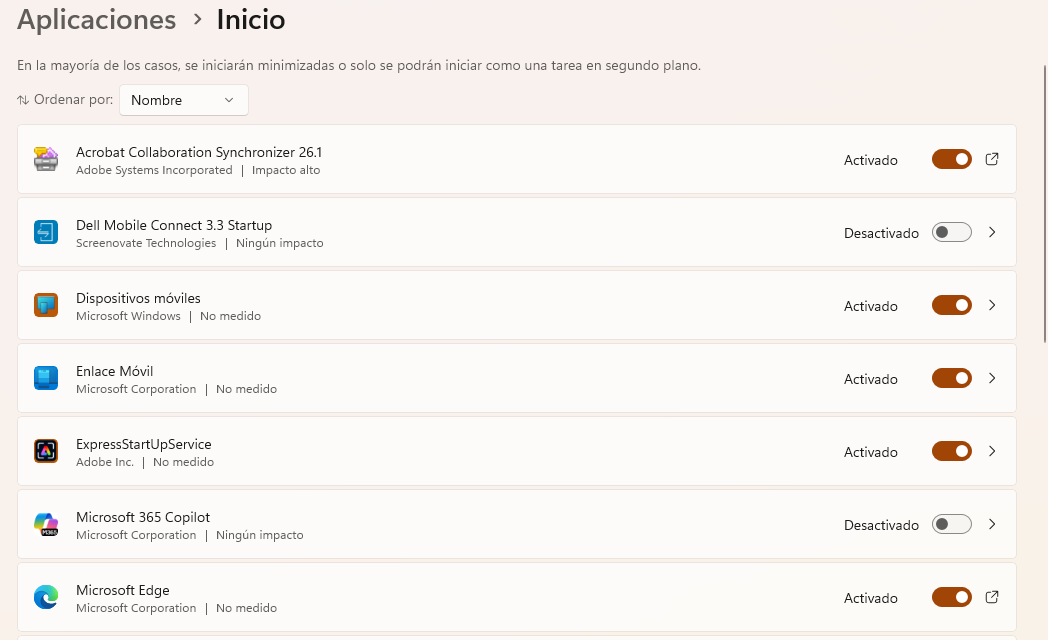The image size is (1048, 640).
Task: Click the Enlace Móvil app icon
Action: [46, 377]
